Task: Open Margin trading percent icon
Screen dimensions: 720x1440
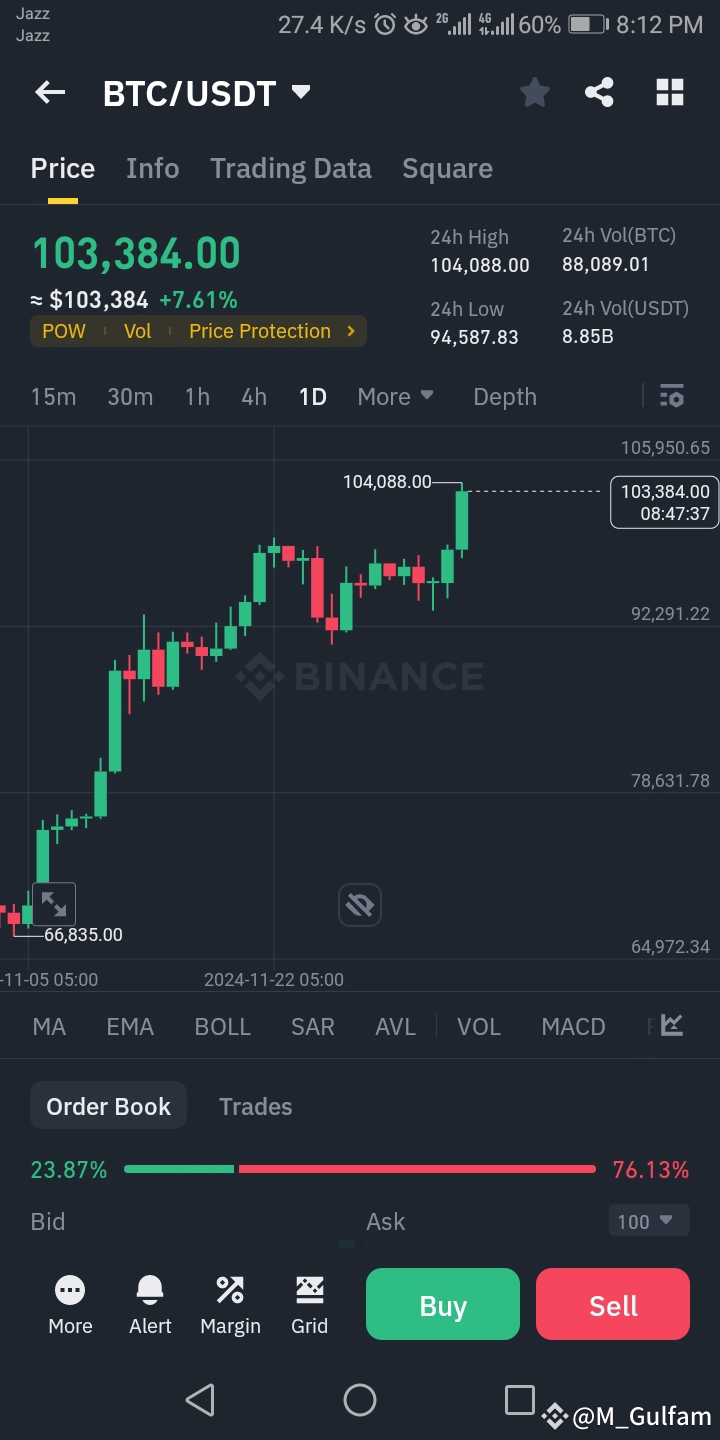Action: [230, 1306]
